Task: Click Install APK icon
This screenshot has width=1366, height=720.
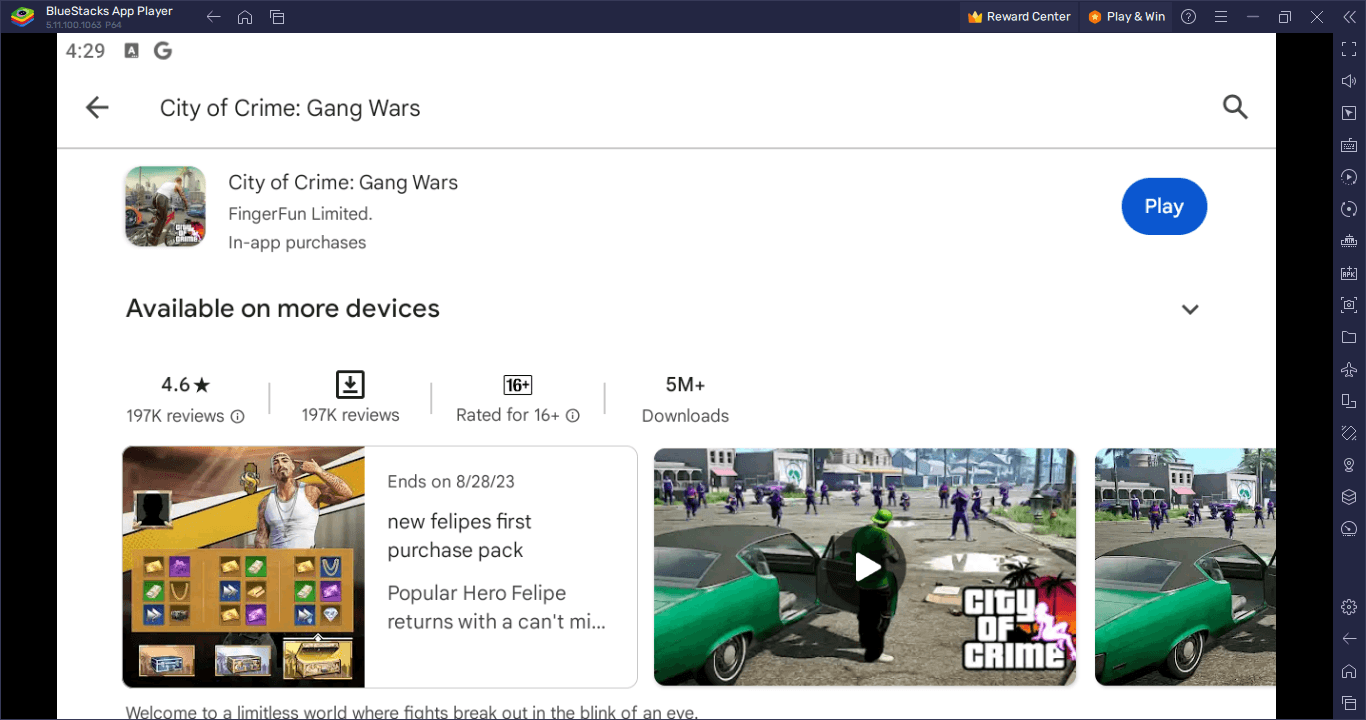Action: pos(1349,273)
